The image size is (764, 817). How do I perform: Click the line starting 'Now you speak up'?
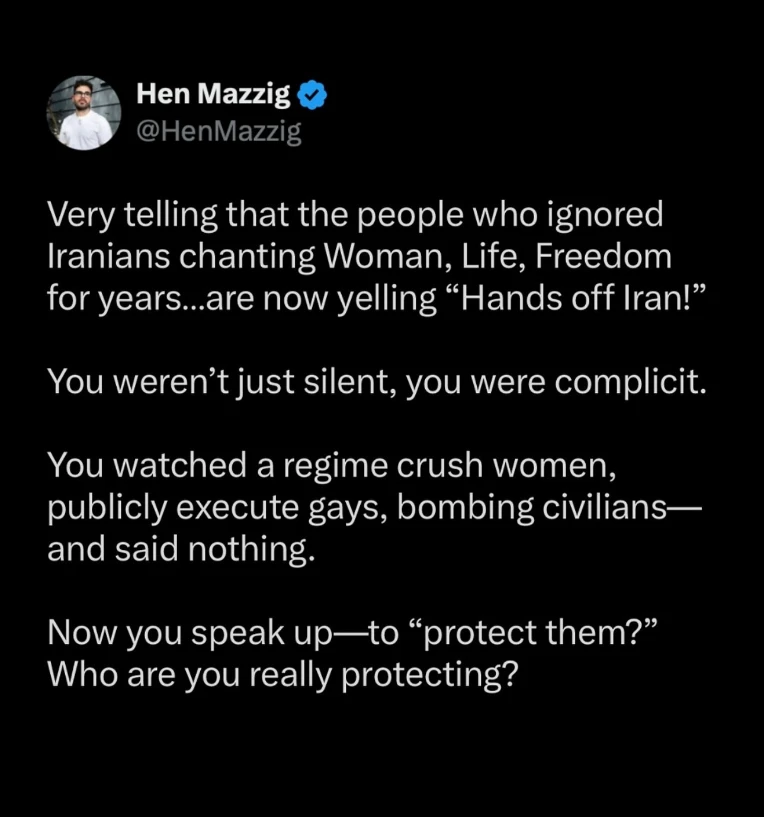coord(353,633)
